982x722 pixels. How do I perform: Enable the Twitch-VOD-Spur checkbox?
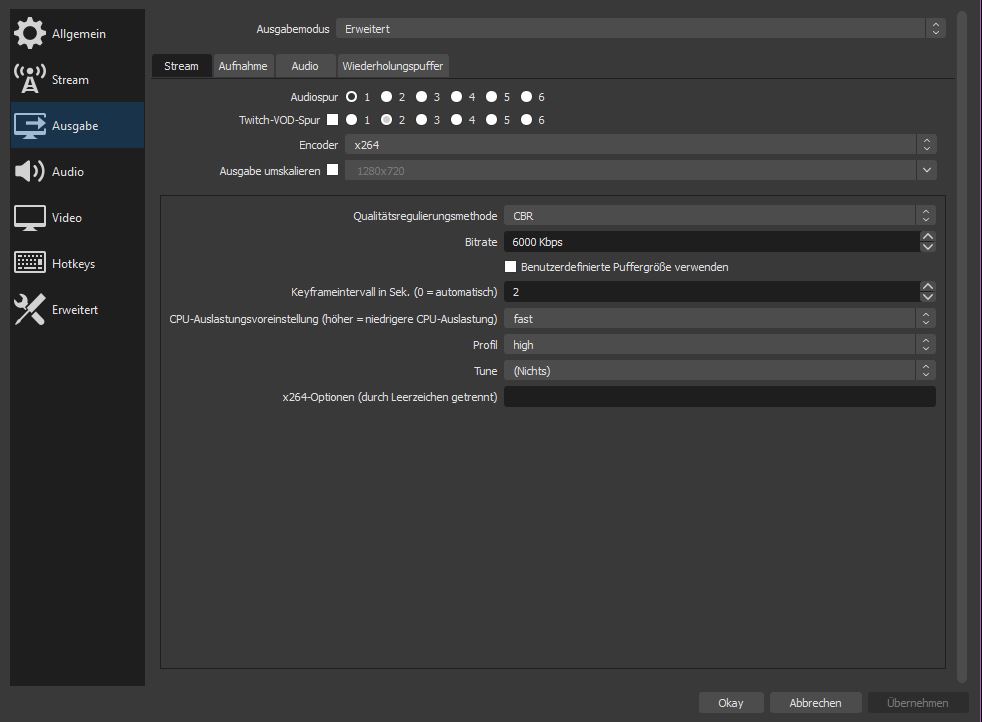pos(333,120)
